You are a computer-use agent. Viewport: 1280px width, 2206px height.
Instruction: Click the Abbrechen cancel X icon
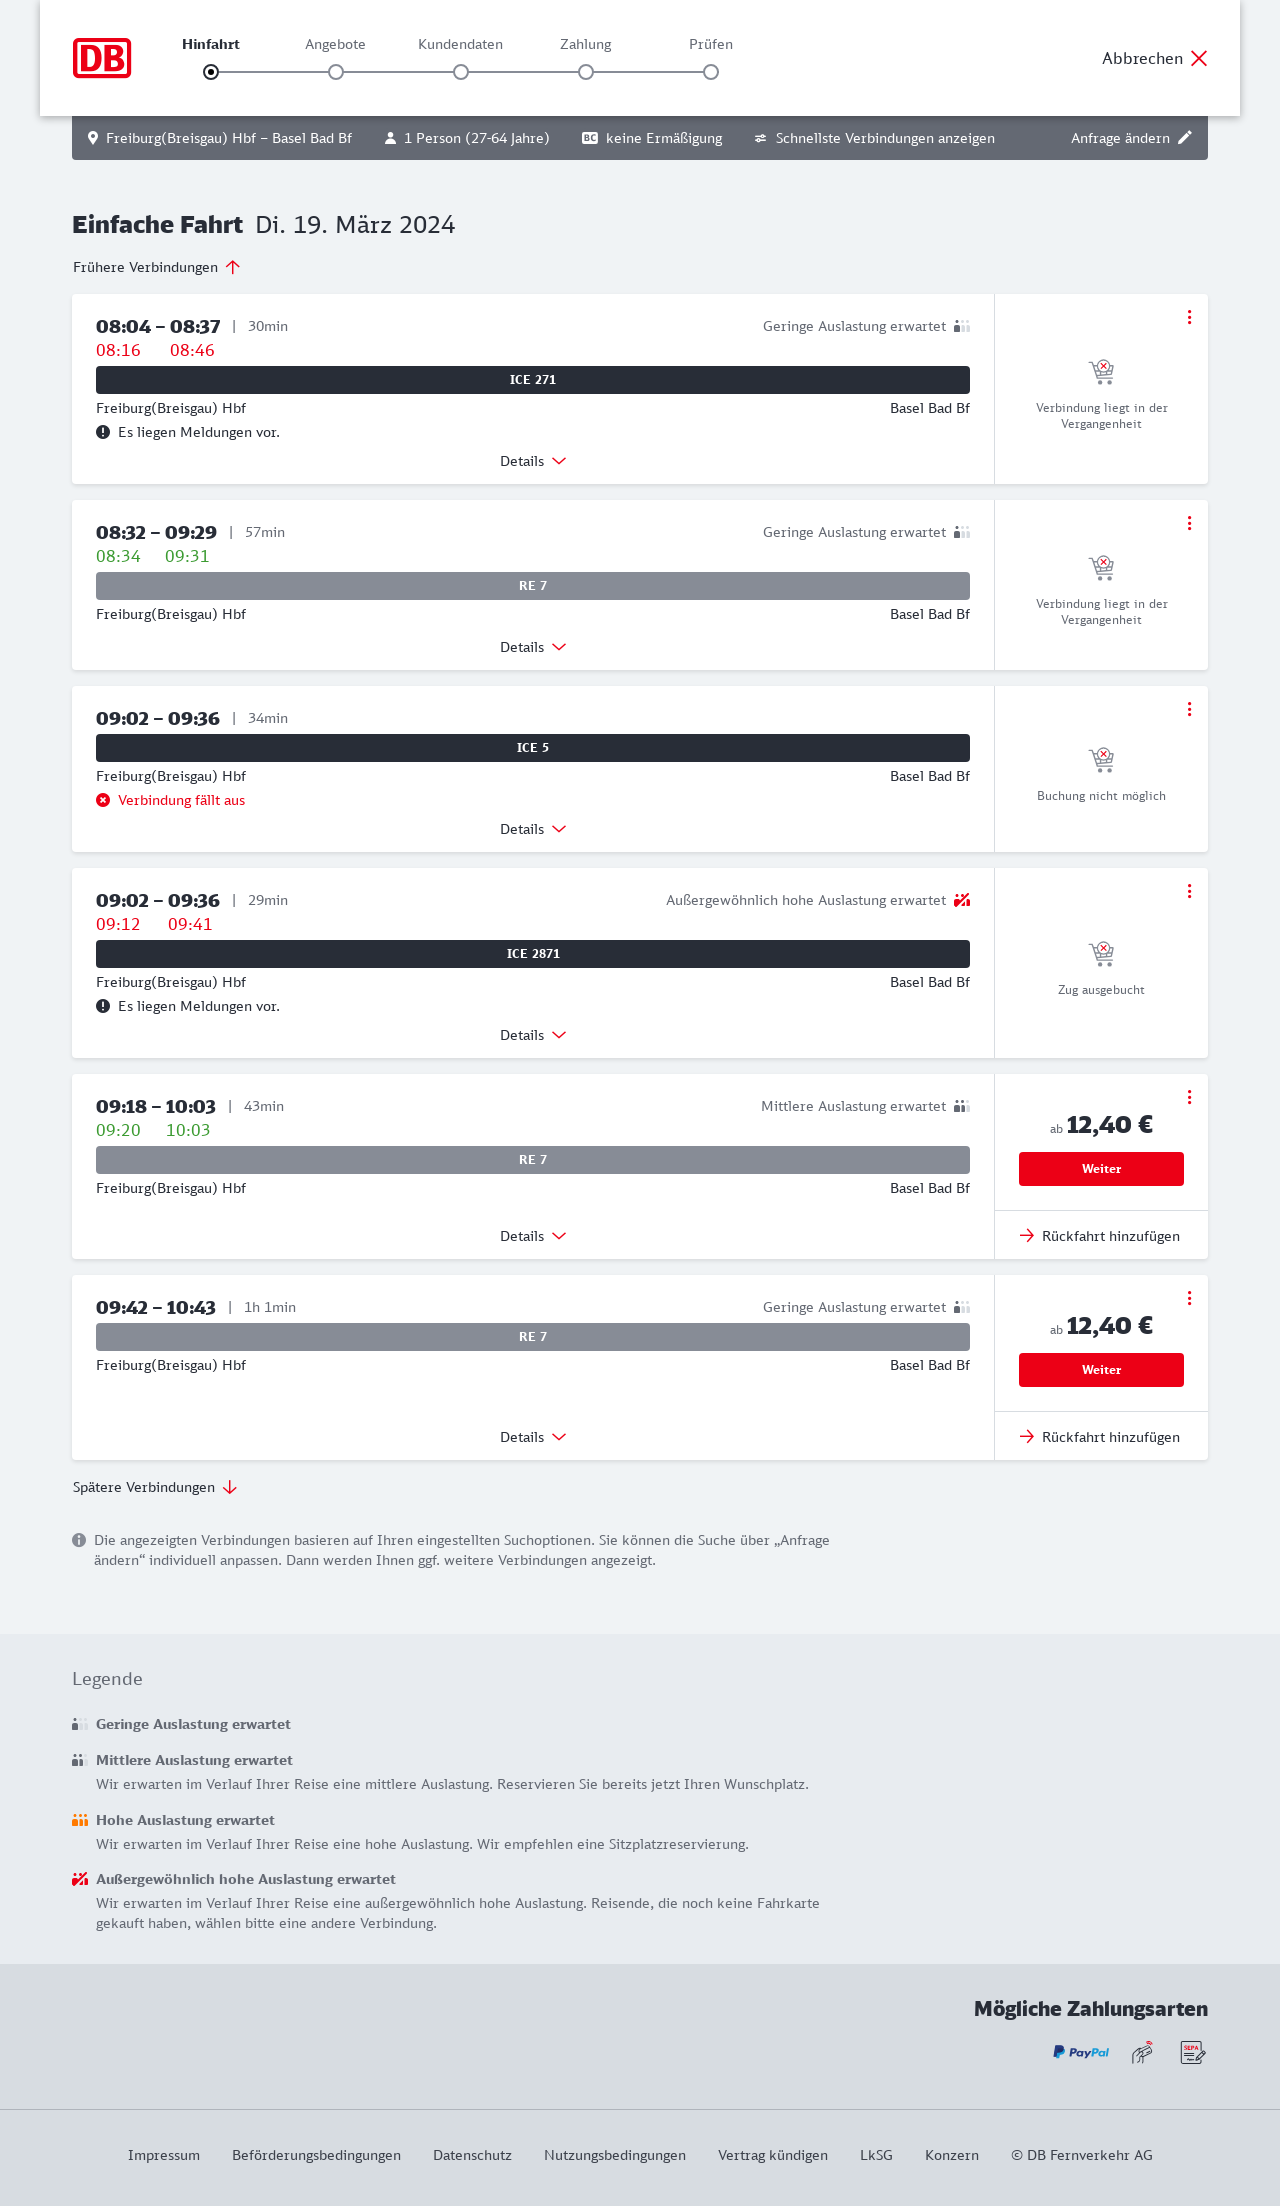pos(1199,58)
